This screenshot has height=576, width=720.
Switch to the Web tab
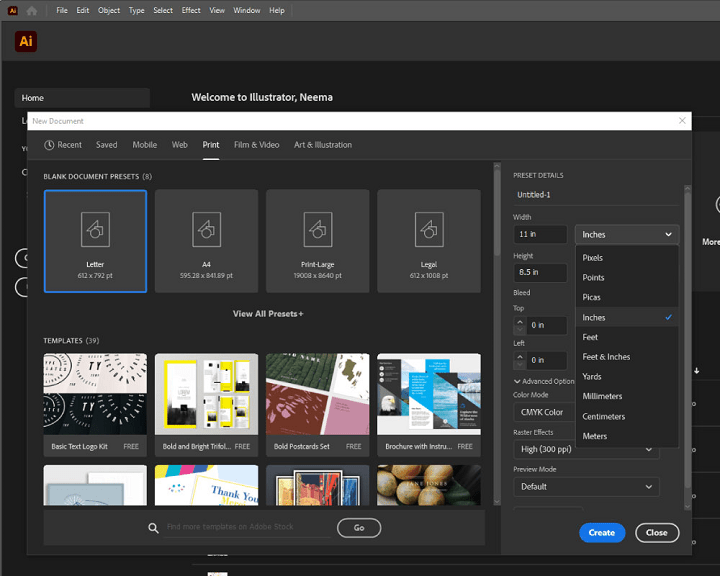[x=180, y=145]
